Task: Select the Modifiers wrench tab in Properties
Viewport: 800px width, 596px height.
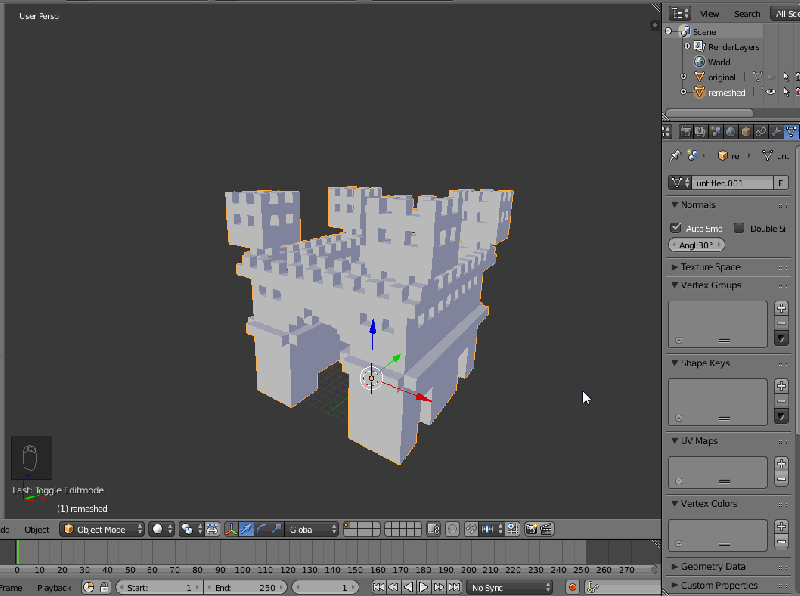Action: coord(776,131)
